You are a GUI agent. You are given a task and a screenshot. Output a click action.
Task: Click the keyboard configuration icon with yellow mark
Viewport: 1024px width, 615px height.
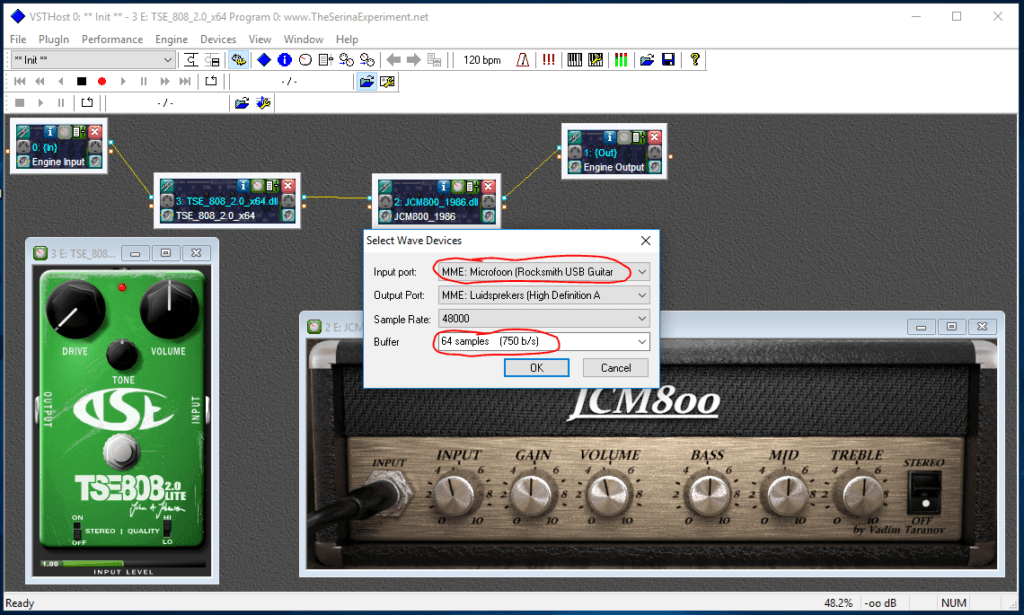click(596, 60)
